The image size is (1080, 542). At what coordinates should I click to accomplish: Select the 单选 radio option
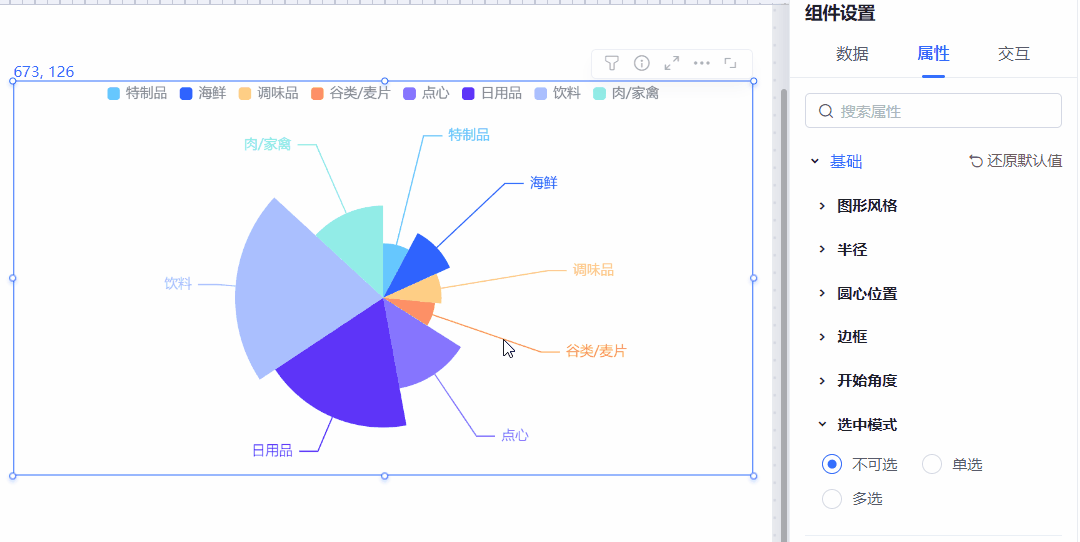pos(932,464)
